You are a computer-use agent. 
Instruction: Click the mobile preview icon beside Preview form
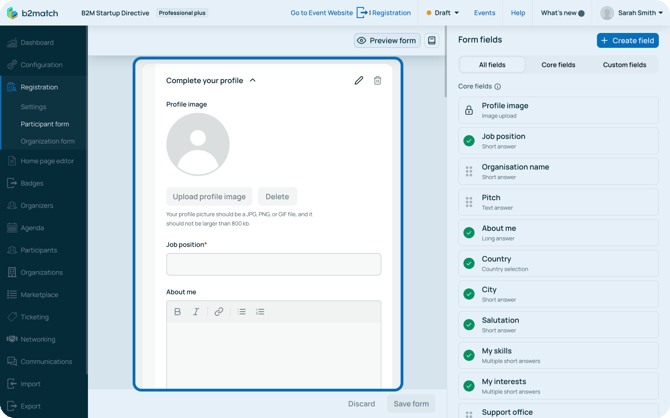click(432, 41)
